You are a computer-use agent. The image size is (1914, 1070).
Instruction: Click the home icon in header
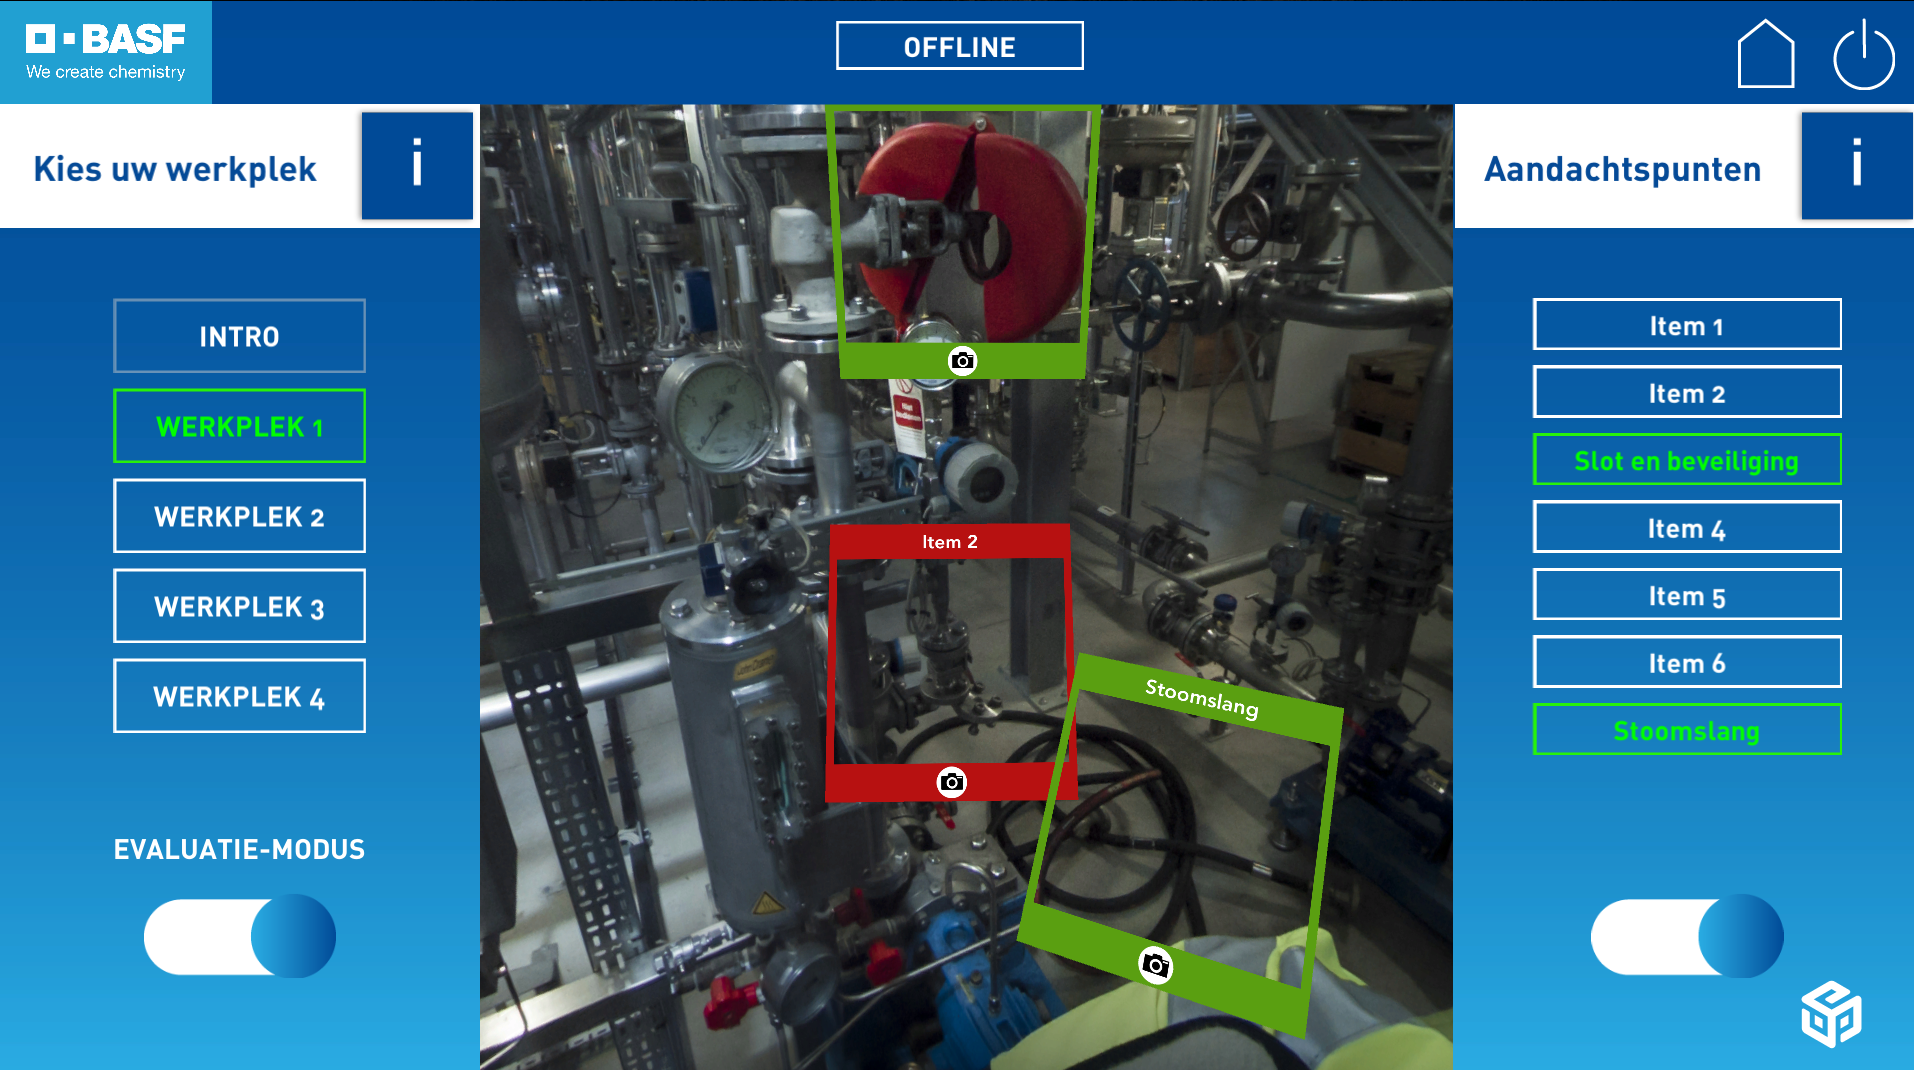pyautogui.click(x=1765, y=55)
